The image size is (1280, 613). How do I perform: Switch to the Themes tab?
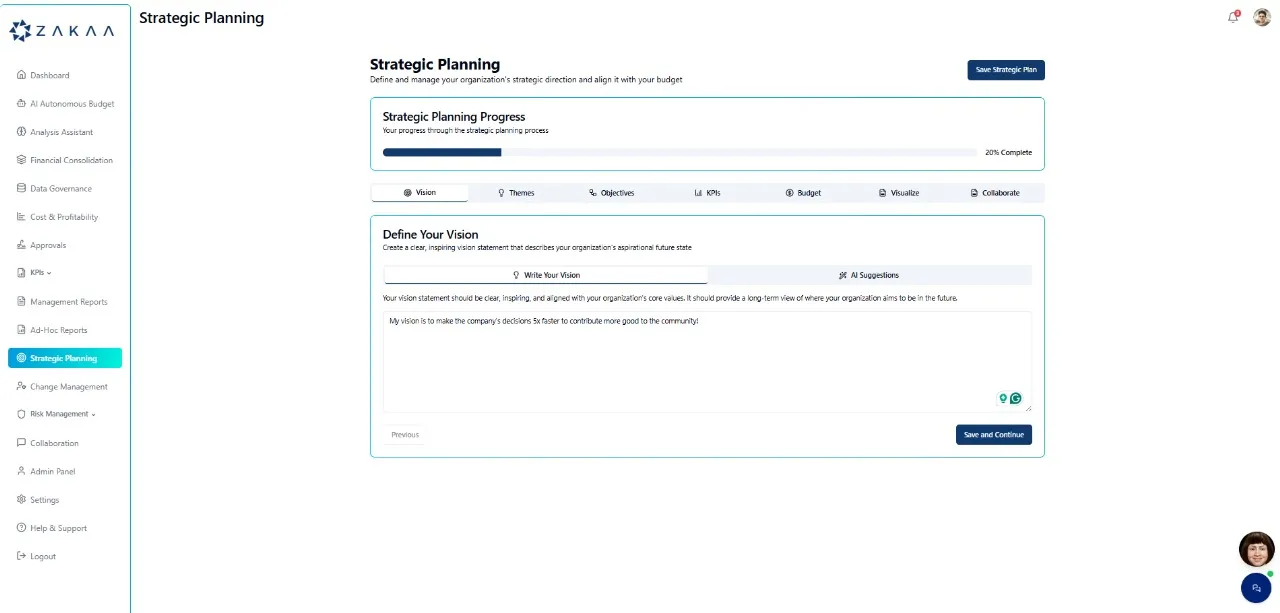[516, 193]
